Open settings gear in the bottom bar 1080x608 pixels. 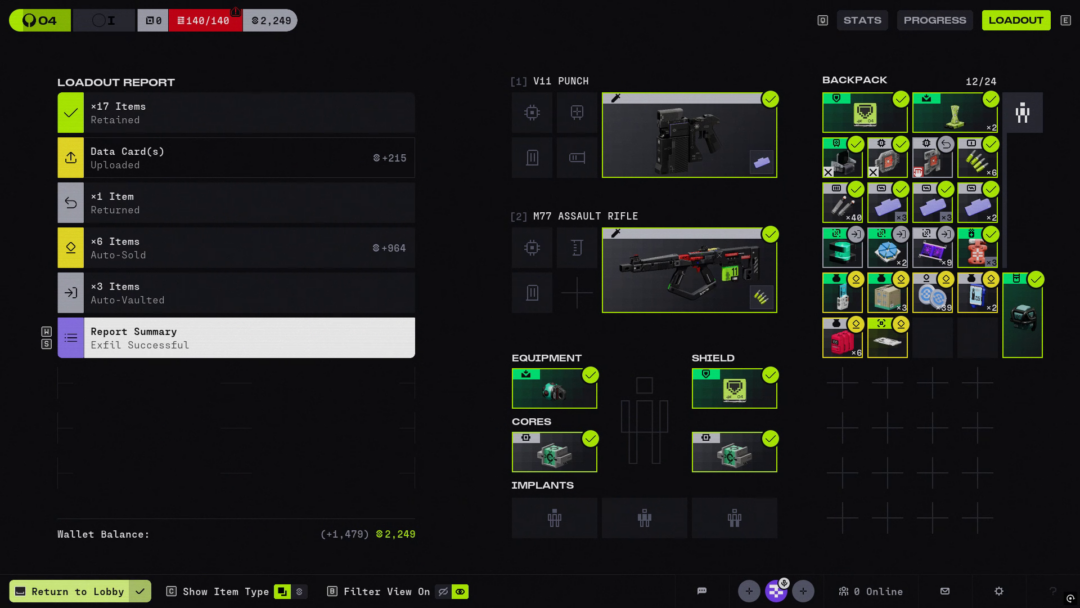998,591
